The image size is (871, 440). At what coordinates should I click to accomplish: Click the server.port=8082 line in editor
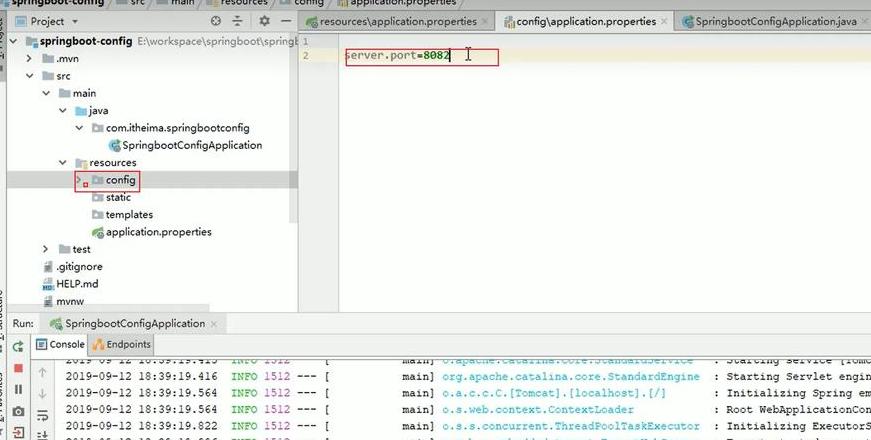click(x=397, y=56)
